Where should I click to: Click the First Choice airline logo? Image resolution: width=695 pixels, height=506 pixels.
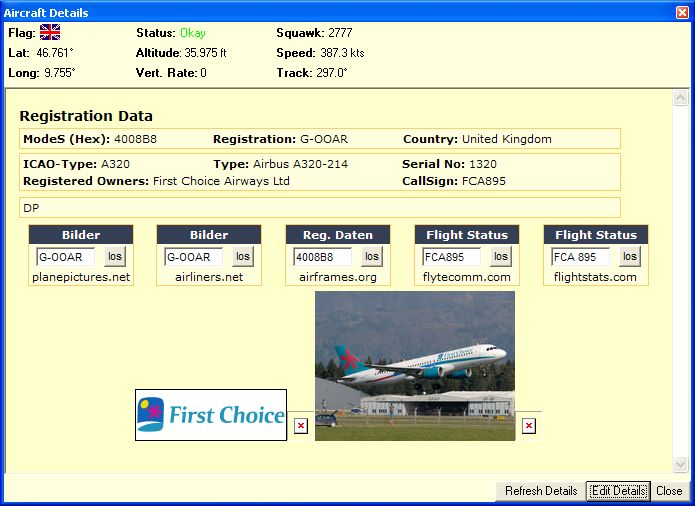click(x=211, y=415)
